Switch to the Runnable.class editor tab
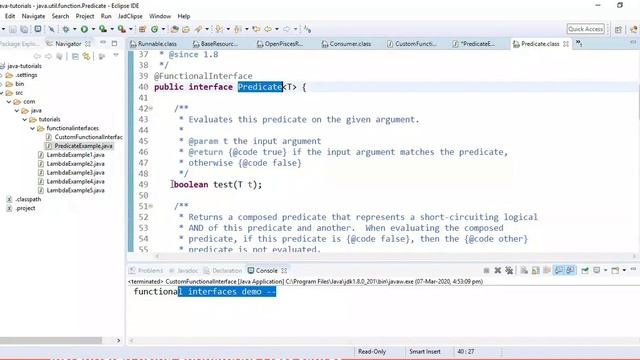This screenshot has width=640, height=360. coord(153,44)
